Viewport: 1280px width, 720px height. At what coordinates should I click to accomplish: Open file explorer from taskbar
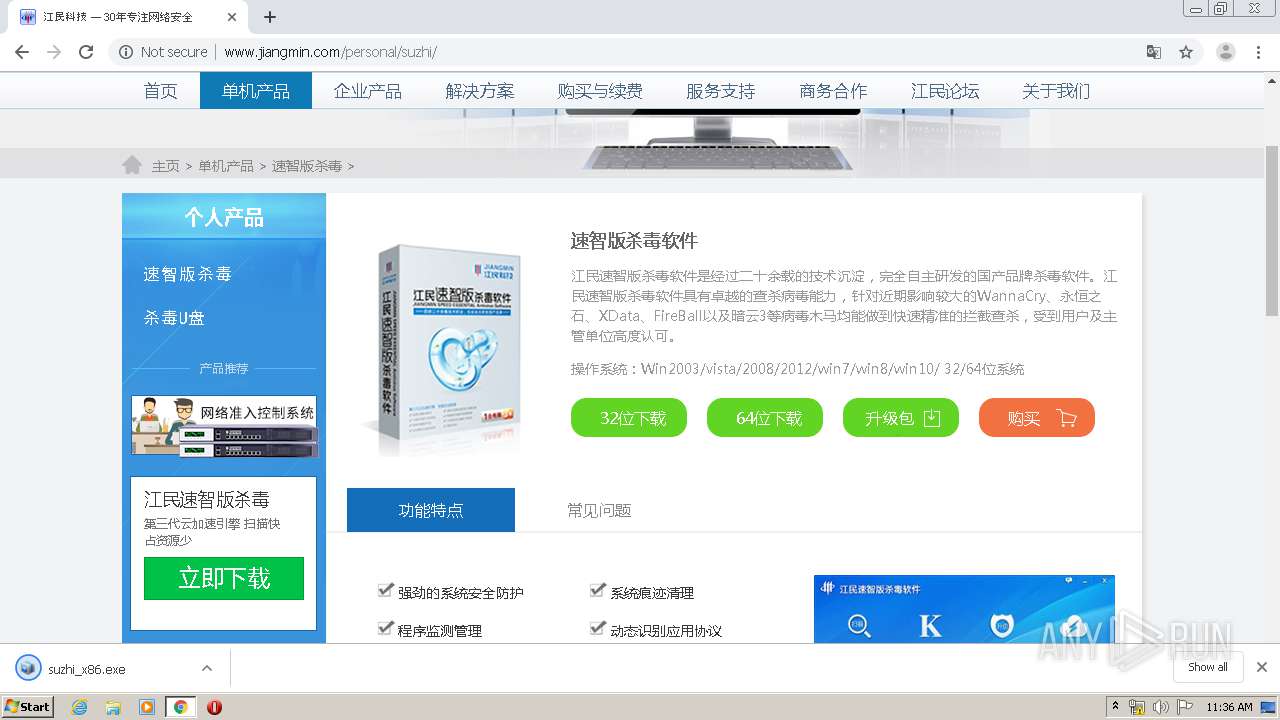coord(113,707)
